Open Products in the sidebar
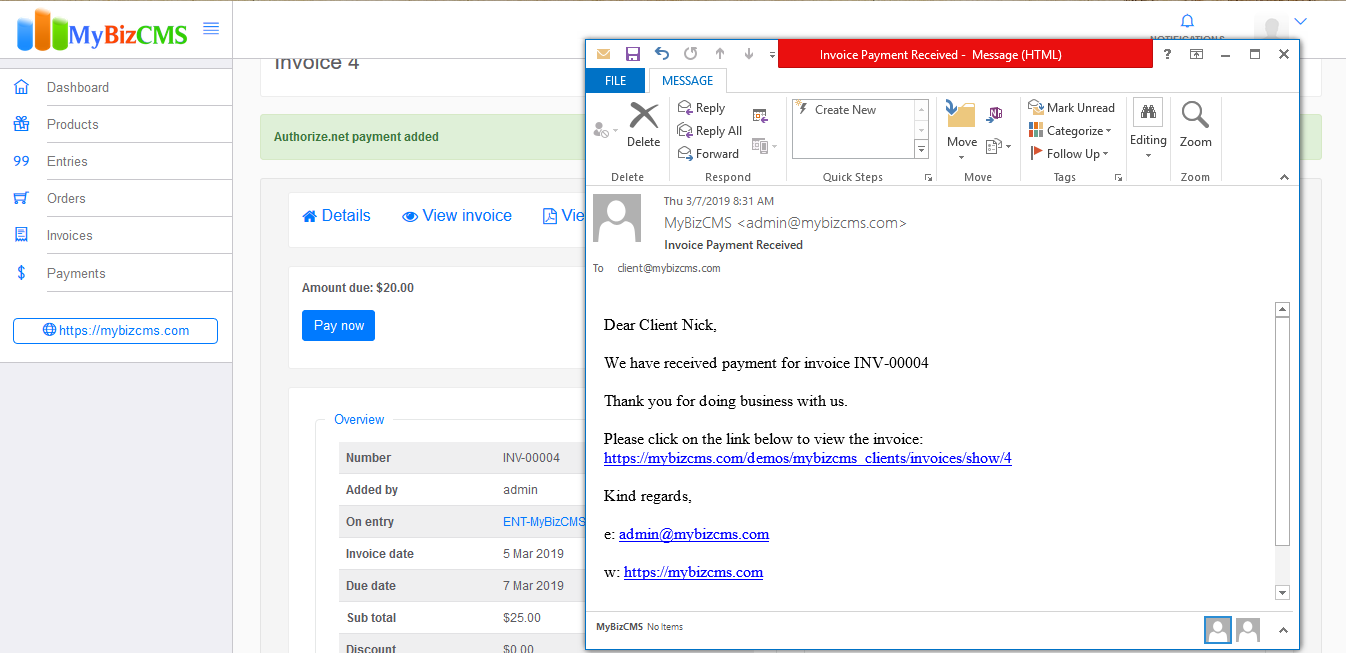This screenshot has height=653, width=1346. click(x=73, y=124)
